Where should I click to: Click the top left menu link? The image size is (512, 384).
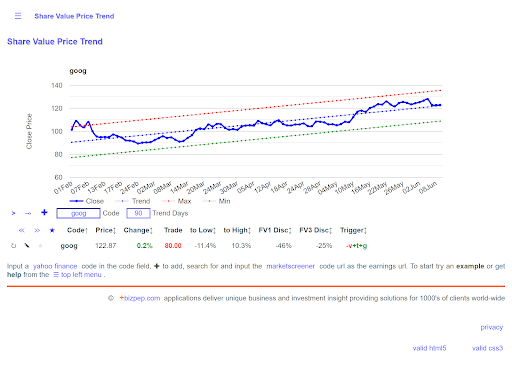pyautogui.click(x=78, y=275)
